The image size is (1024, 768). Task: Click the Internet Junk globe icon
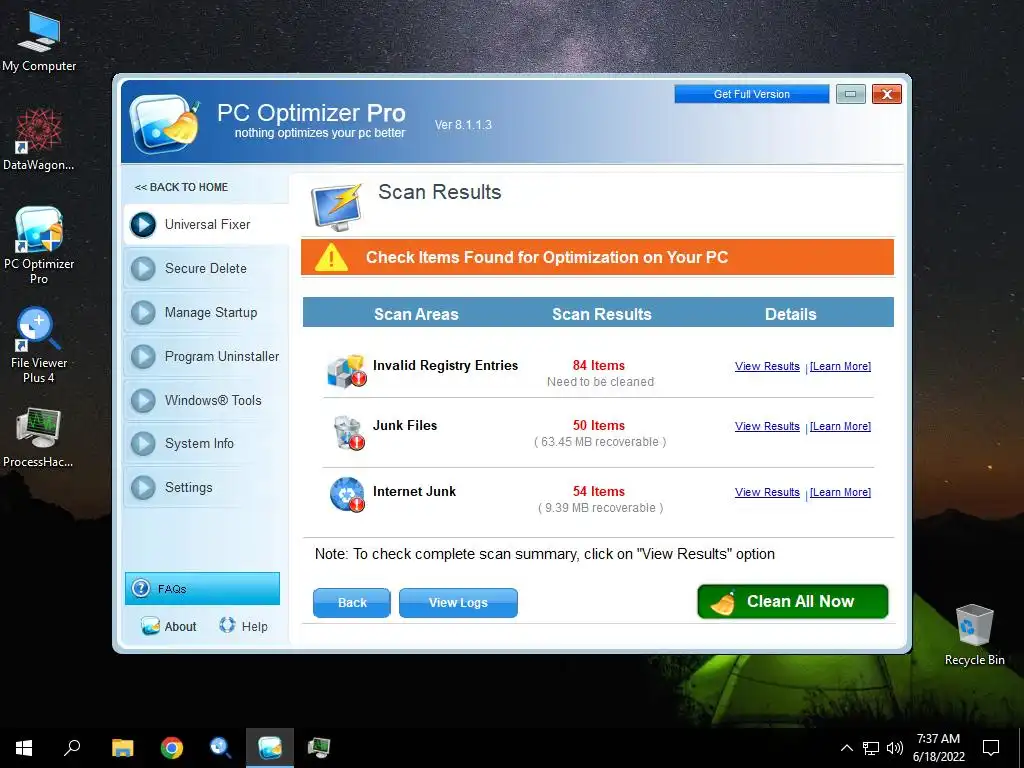point(347,494)
